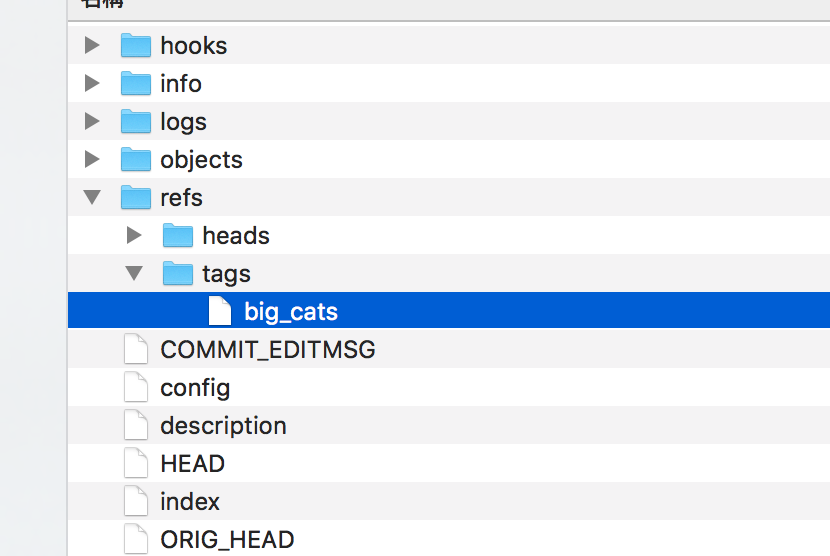The height and width of the screenshot is (556, 830).
Task: Select the ORIG_HEAD file
Action: click(x=227, y=540)
